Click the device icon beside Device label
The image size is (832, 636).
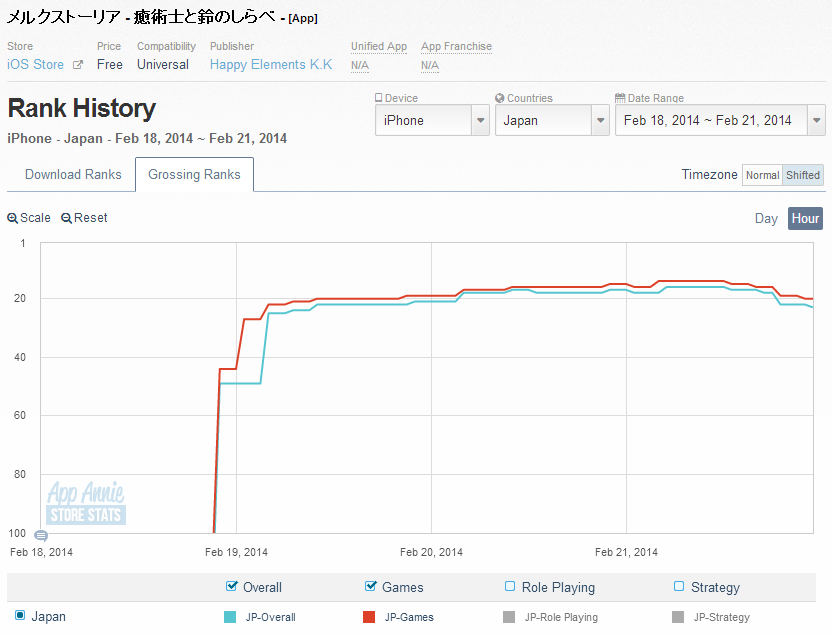point(379,98)
